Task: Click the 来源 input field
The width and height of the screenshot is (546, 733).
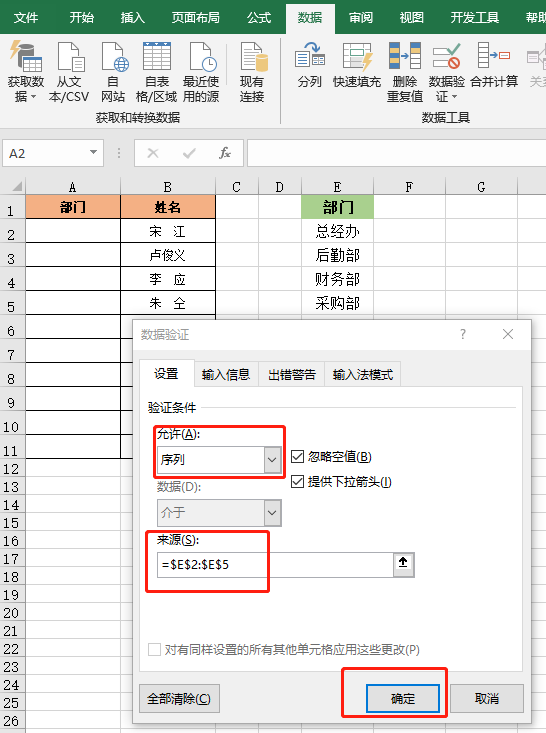Action: click(x=276, y=564)
